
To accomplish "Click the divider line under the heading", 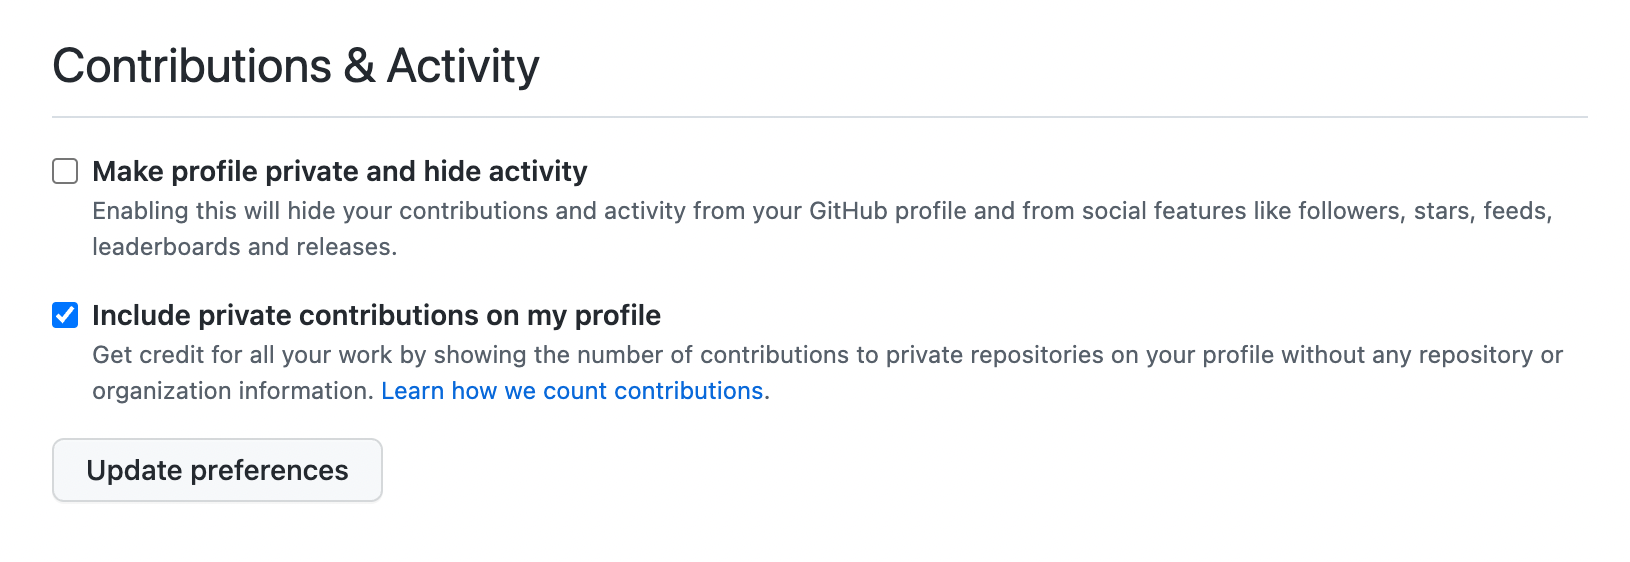I will point(820,117).
